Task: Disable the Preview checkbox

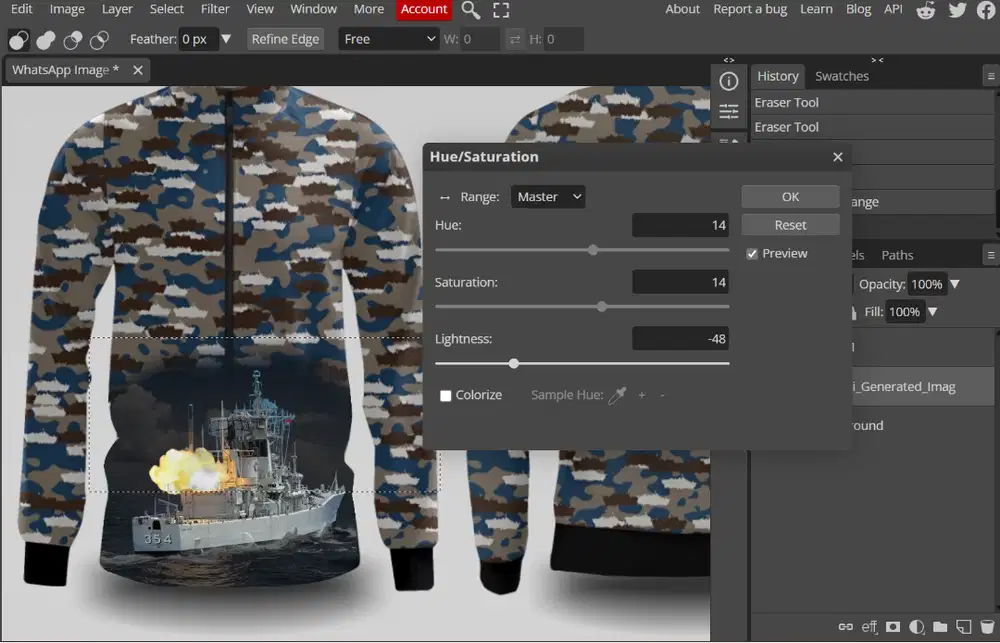Action: point(752,253)
